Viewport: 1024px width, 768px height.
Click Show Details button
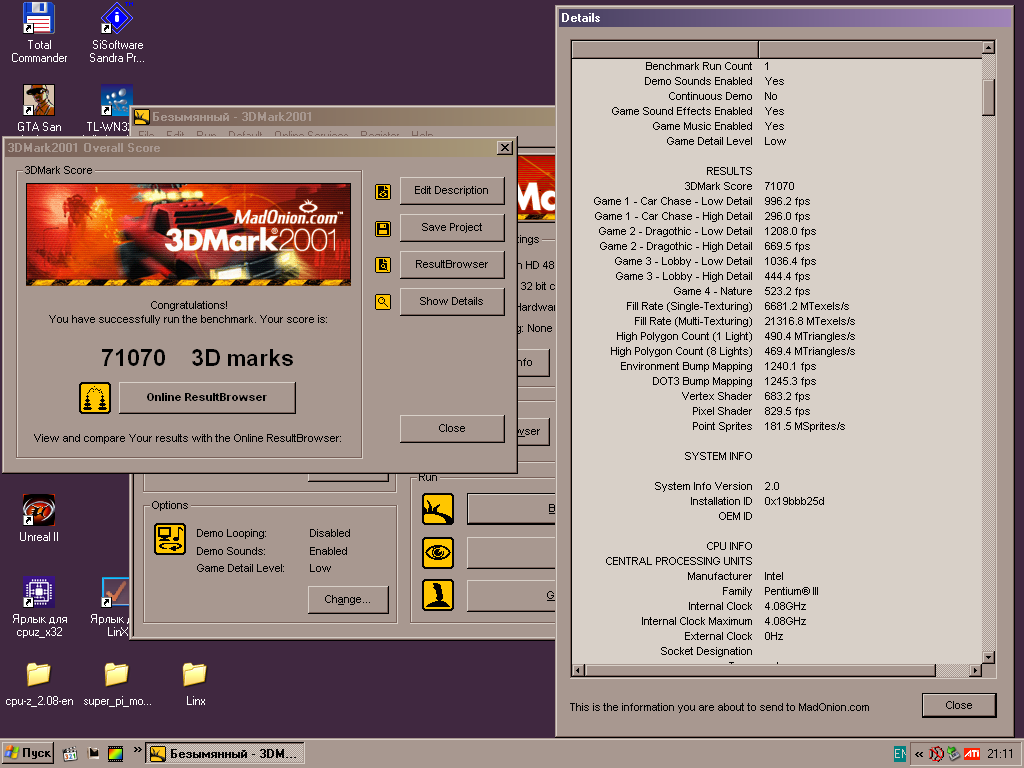(452, 302)
